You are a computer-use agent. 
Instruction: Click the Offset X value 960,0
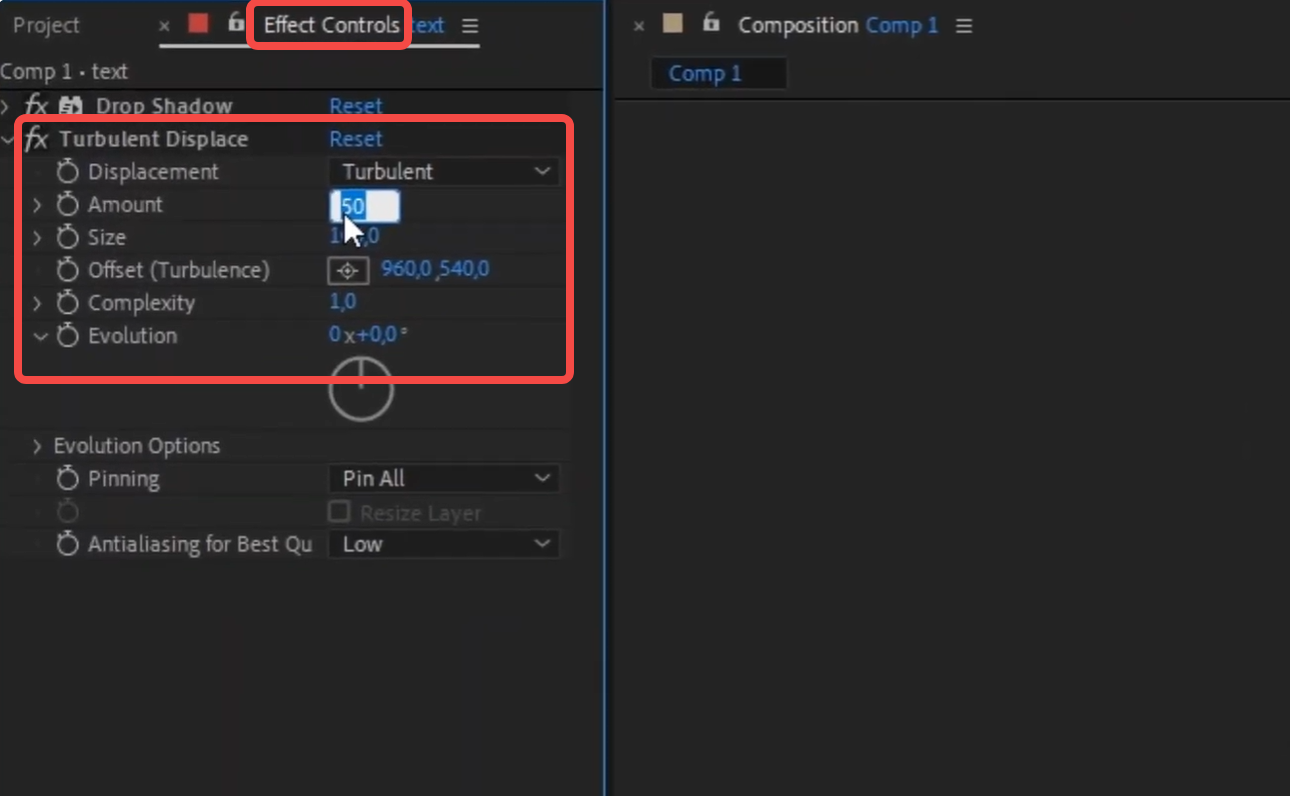(406, 270)
